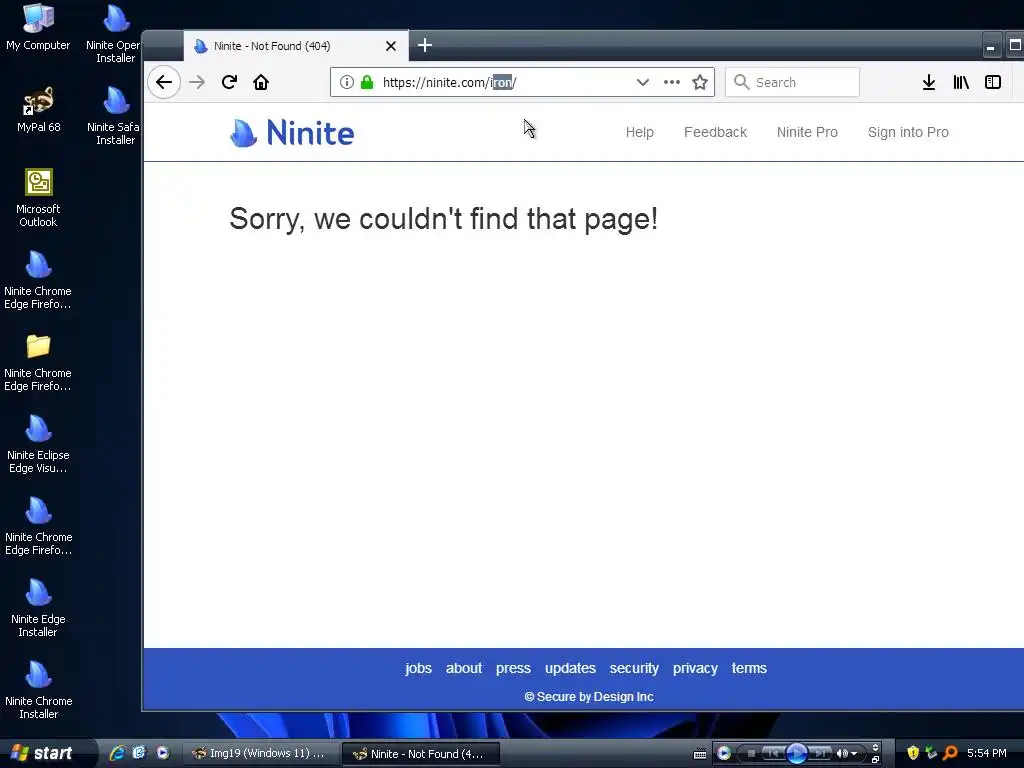Open the on-screen keyboard taskbar icon
The height and width of the screenshot is (768, 1024).
699,754
